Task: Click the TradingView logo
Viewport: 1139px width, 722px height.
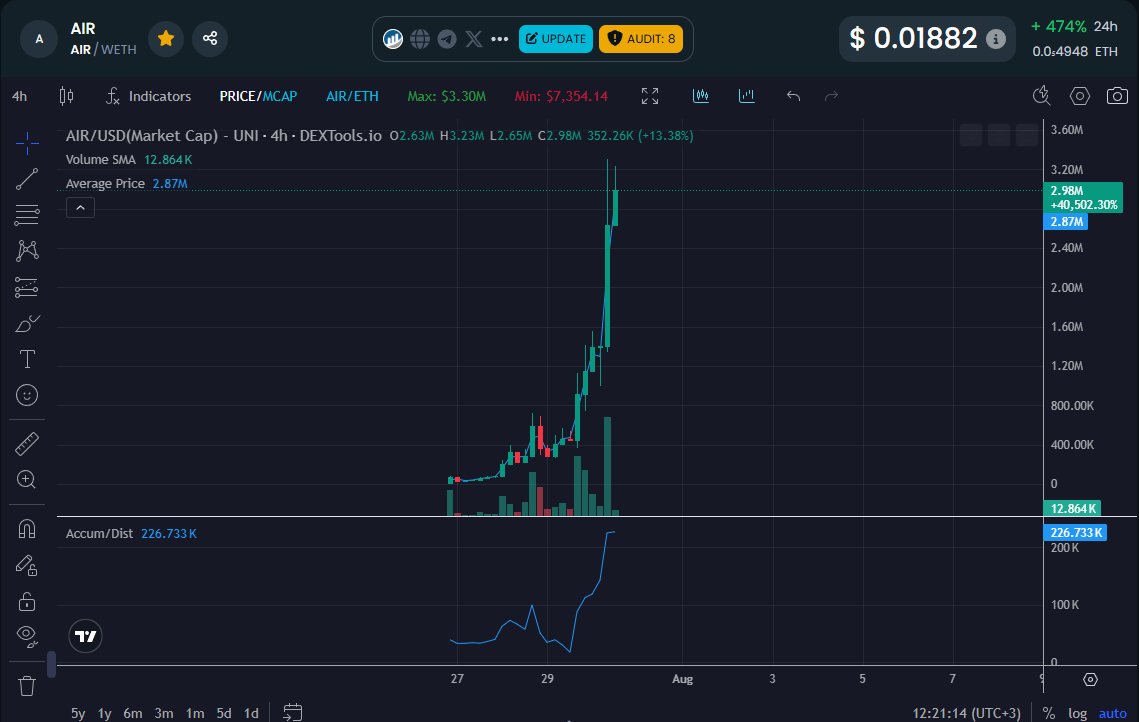Action: tap(85, 636)
